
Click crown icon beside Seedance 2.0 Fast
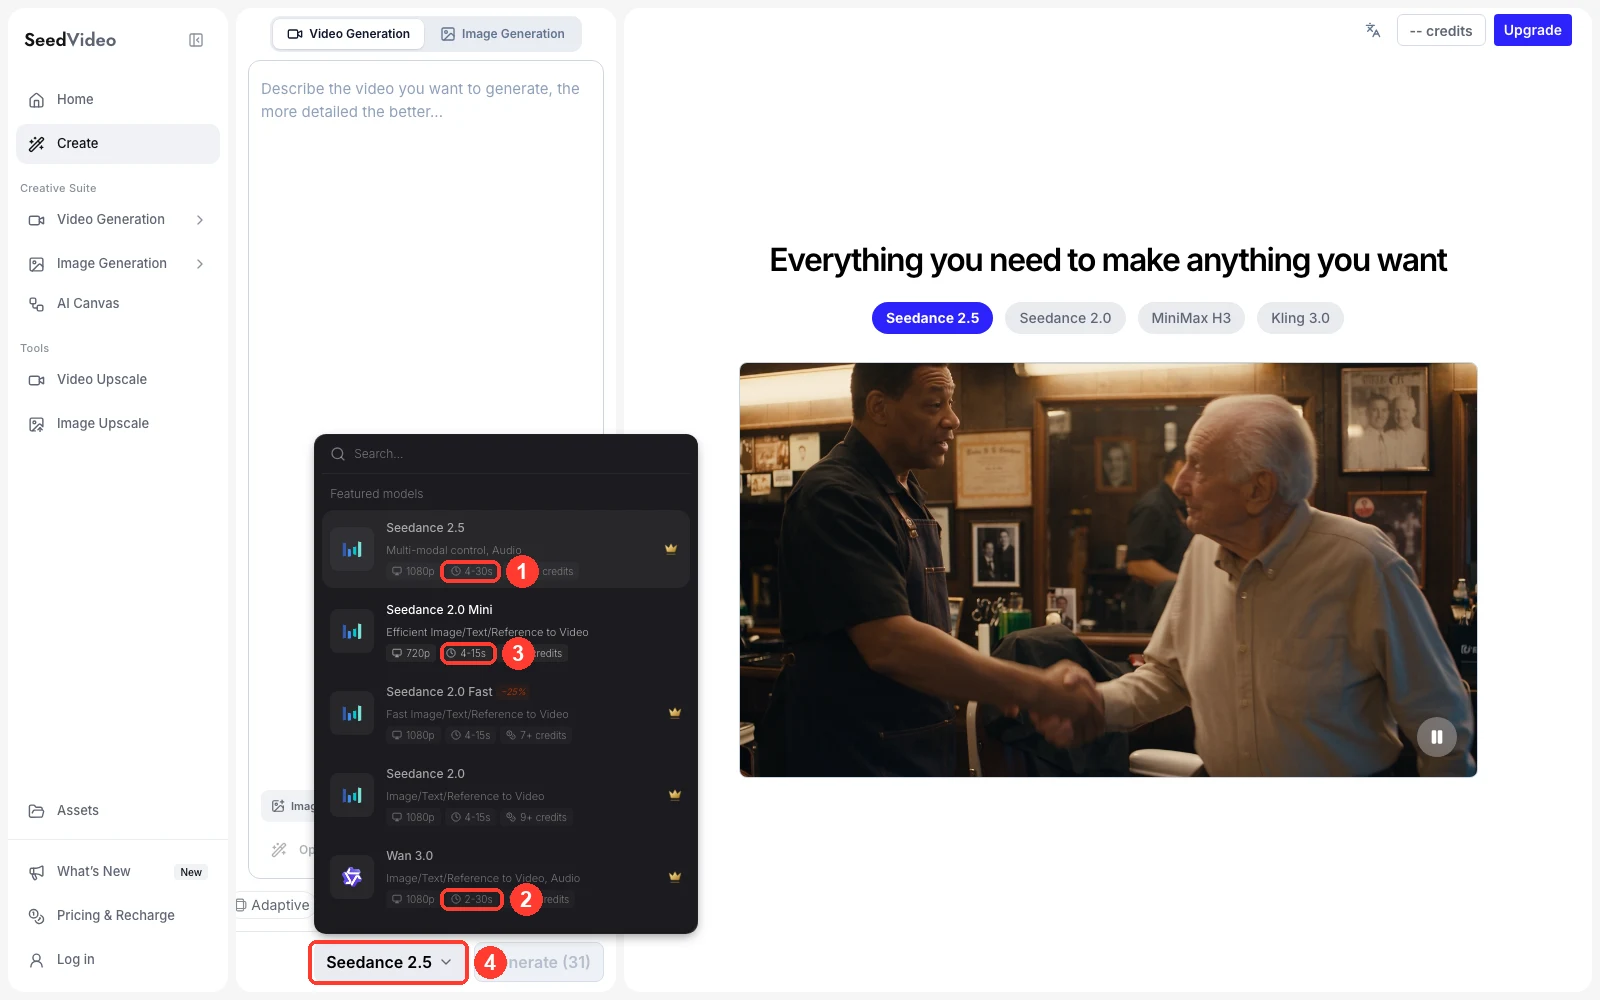pos(675,713)
